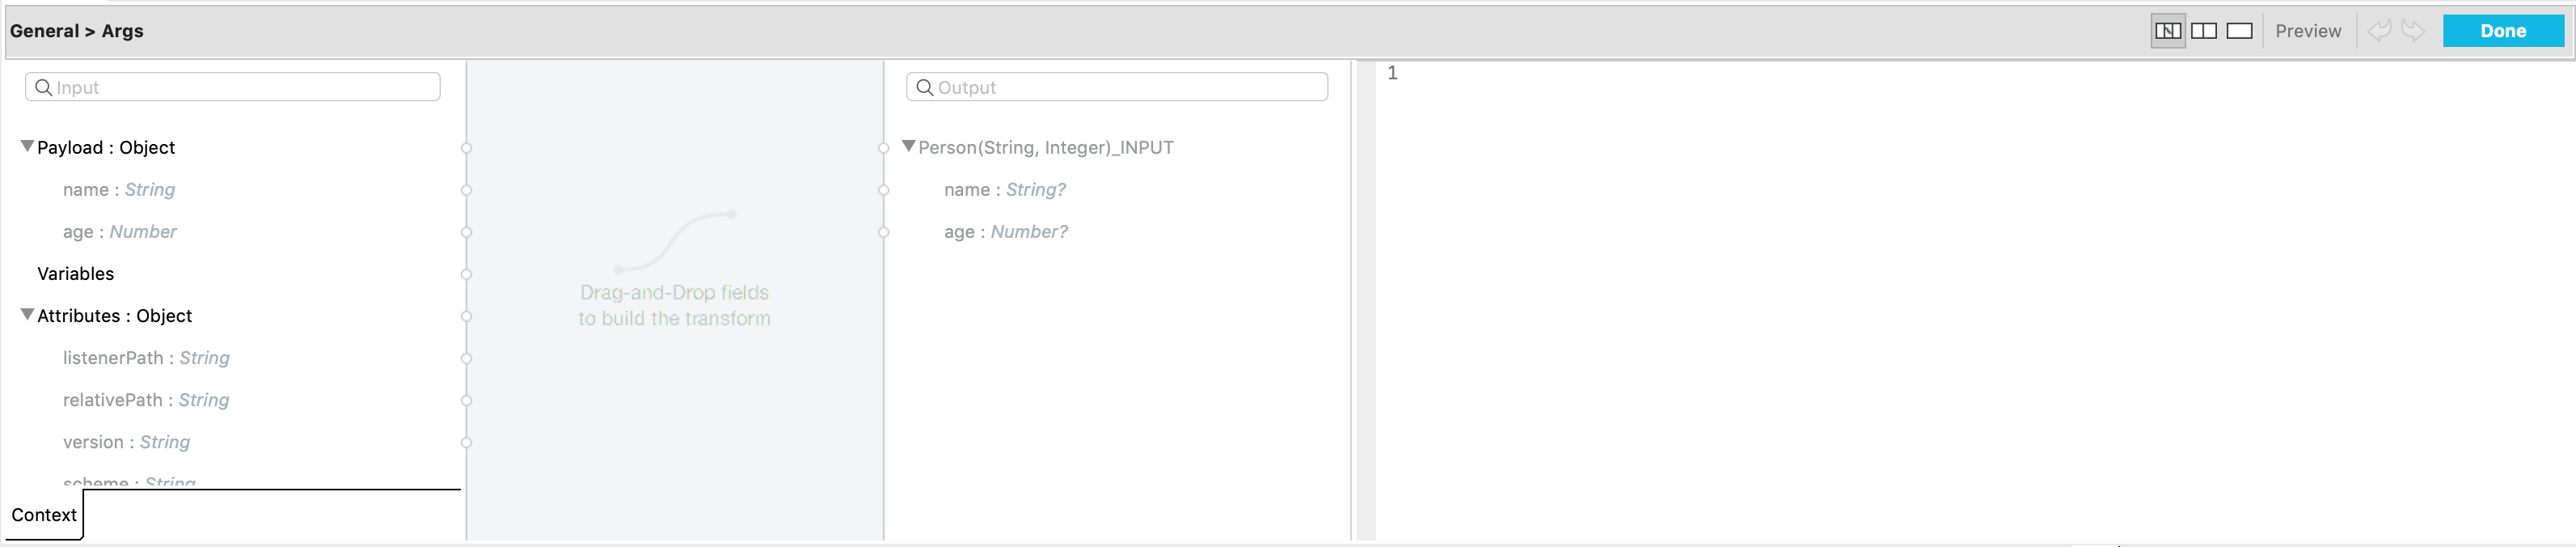Click the output name row connector dot

(883, 190)
